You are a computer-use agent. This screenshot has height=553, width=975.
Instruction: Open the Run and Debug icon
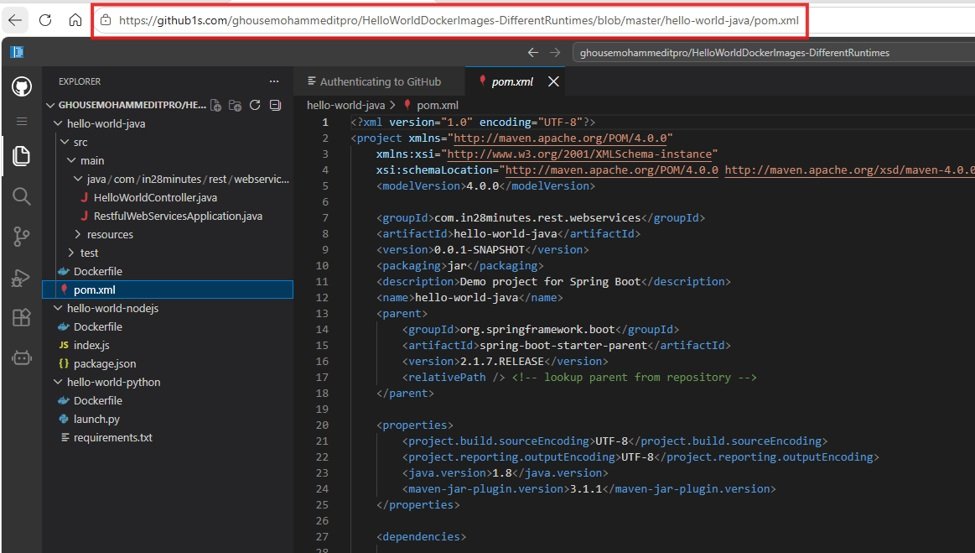(x=22, y=277)
